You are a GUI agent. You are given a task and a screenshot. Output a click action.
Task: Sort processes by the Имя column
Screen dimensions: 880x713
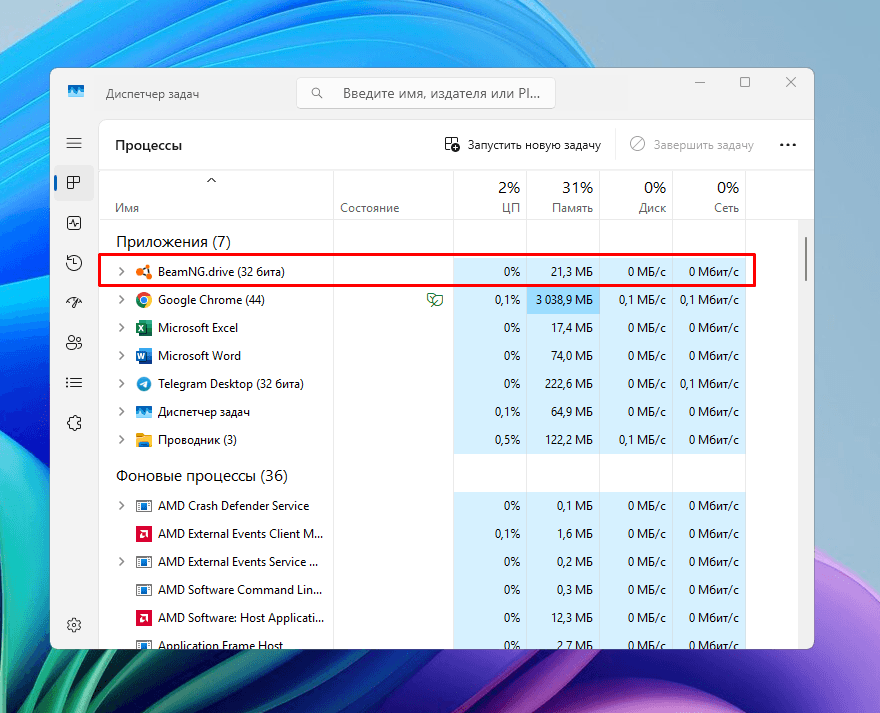point(216,195)
